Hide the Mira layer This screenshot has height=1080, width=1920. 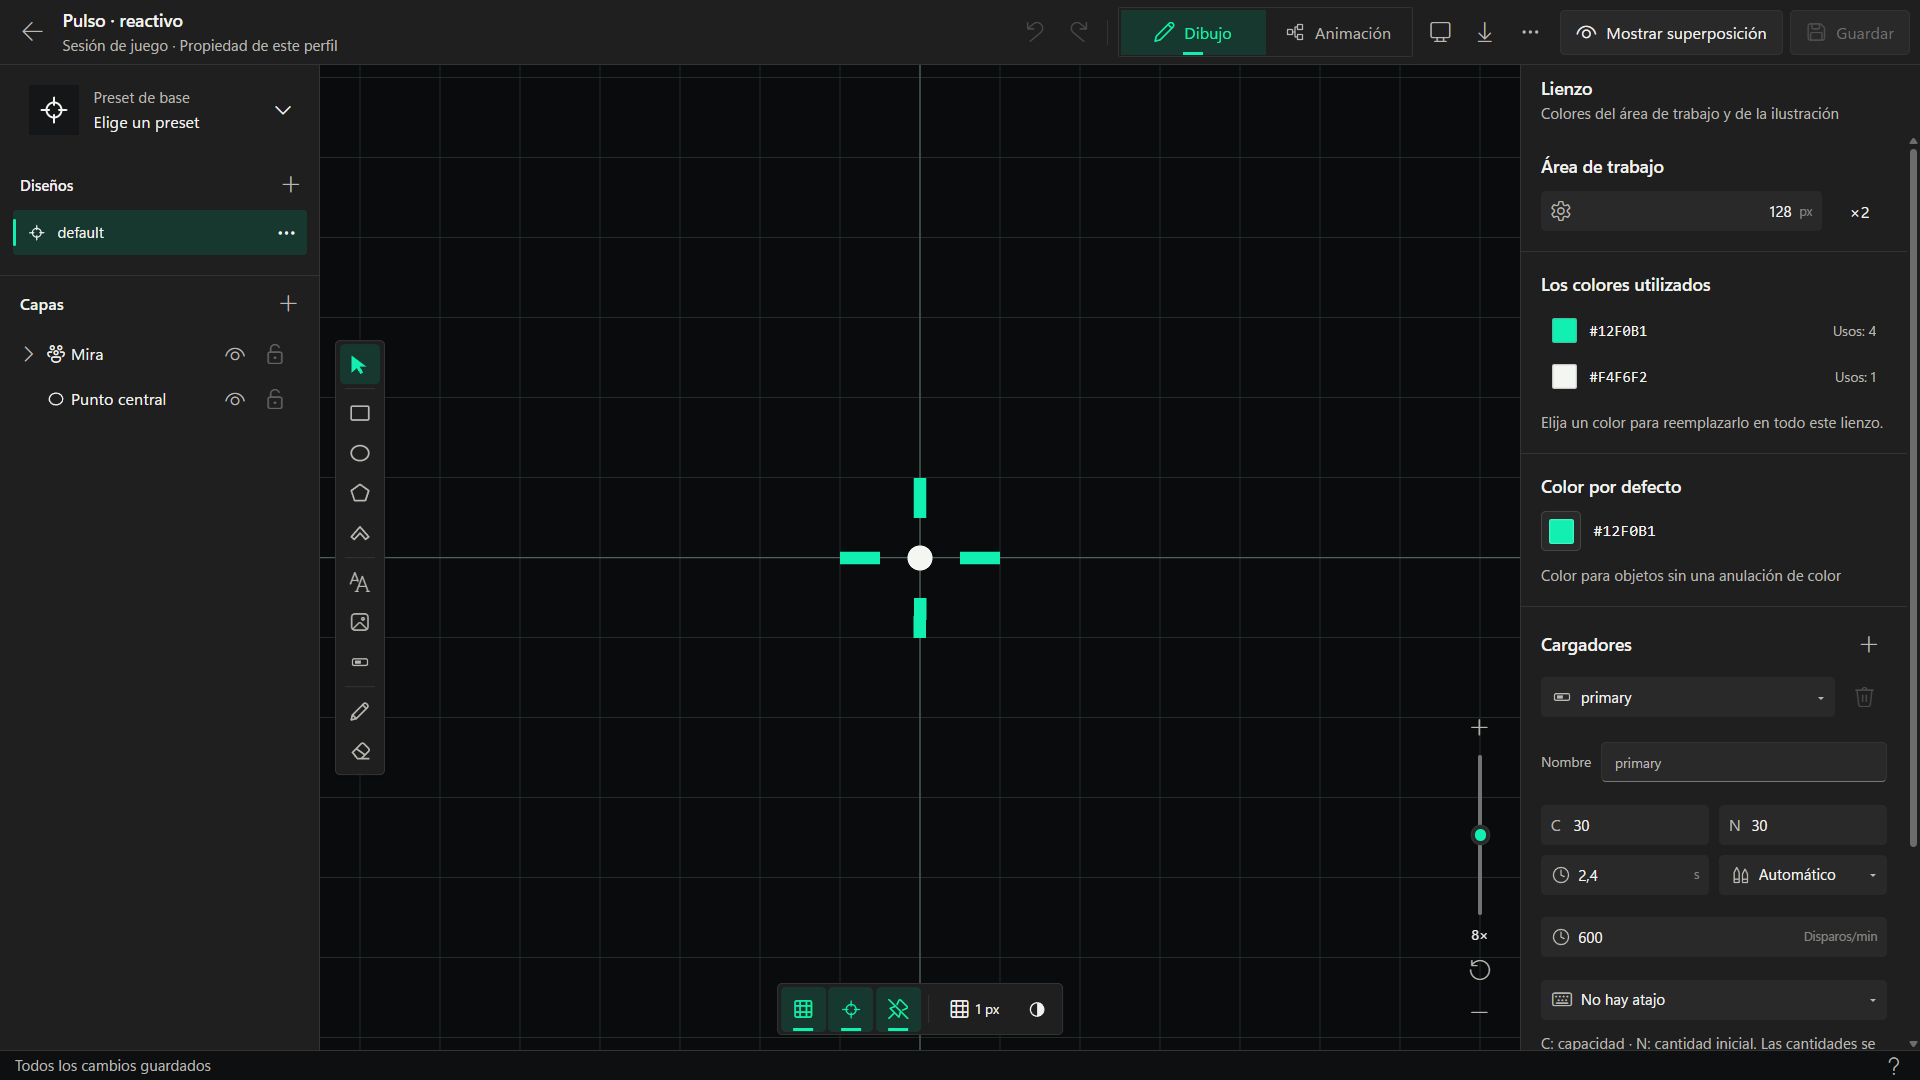tap(235, 354)
